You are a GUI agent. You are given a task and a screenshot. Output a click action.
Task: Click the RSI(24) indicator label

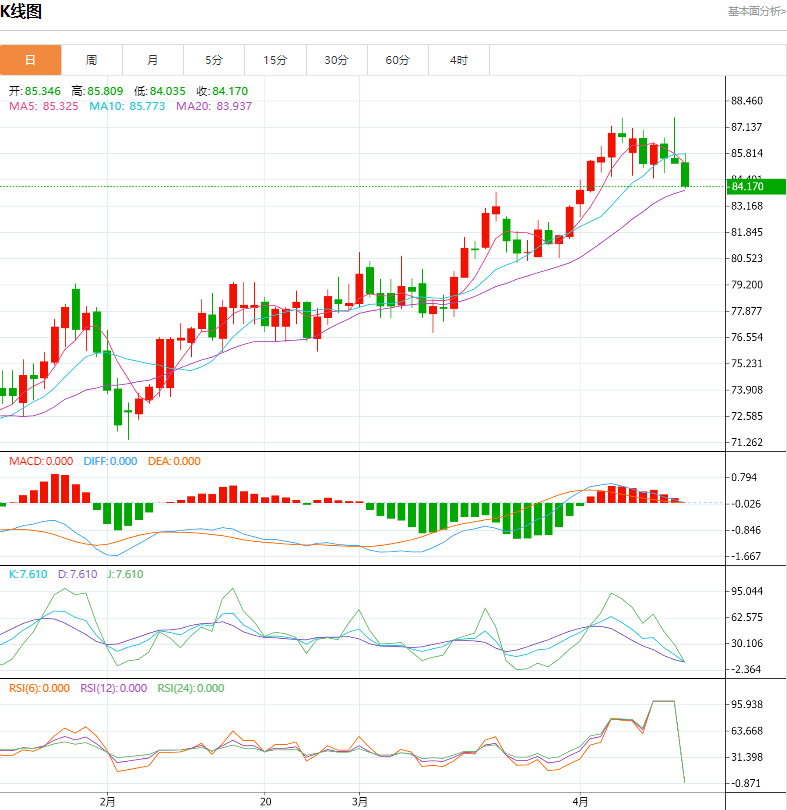pos(191,688)
